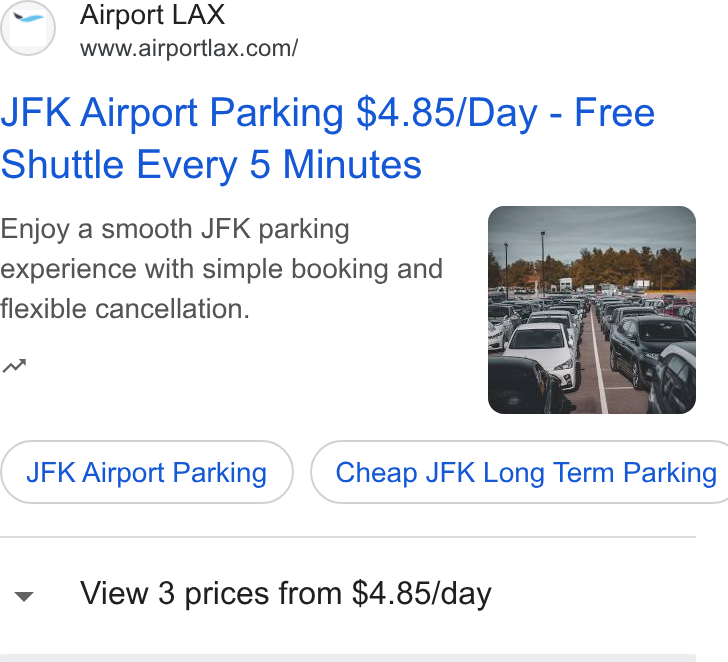Click the ad description about smooth JFK parking
Image resolution: width=728 pixels, height=662 pixels.
coord(221,269)
